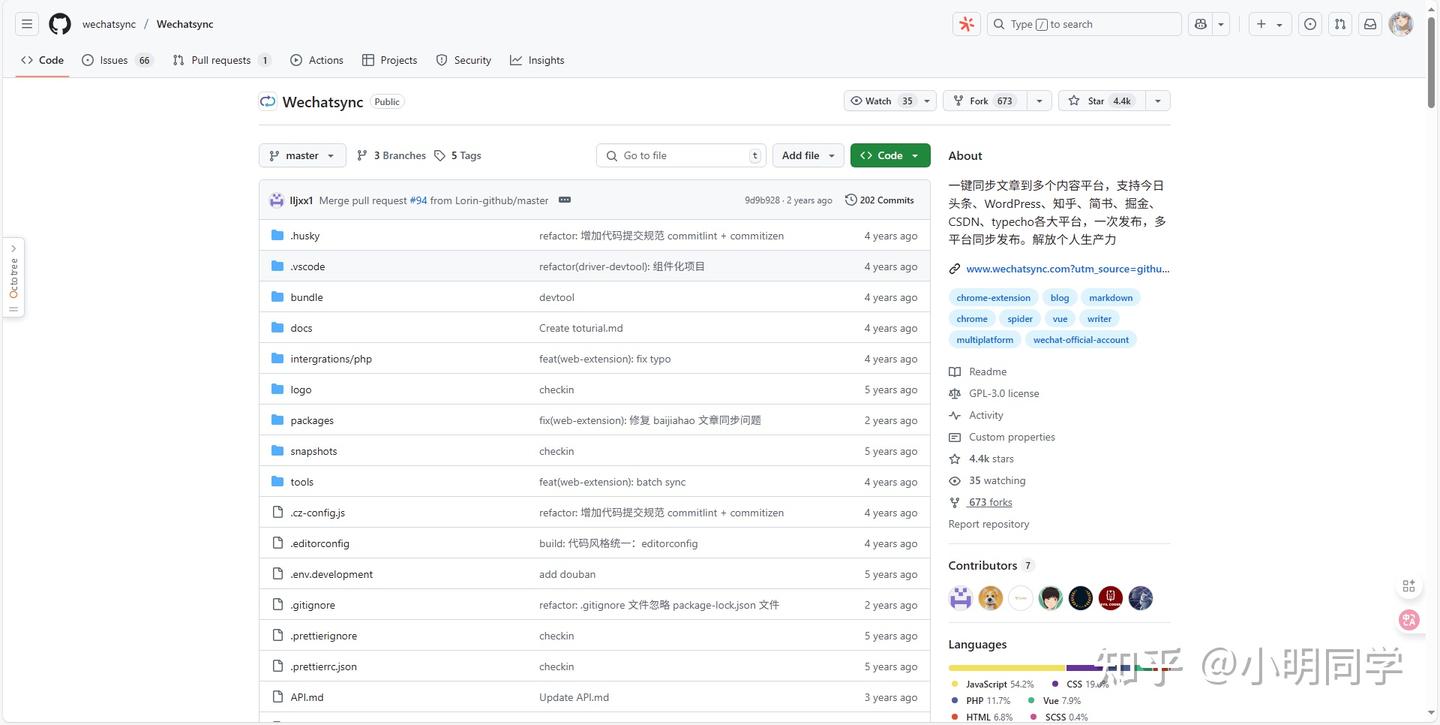Open the chrome-extension topic tag
Viewport: 1440px width, 725px height.
[991, 297]
